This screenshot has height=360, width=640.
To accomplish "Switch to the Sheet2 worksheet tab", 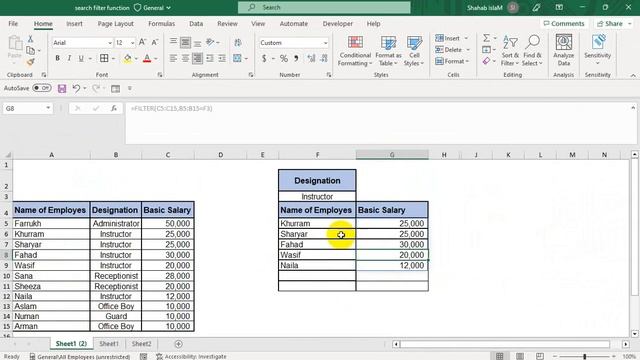I will point(141,344).
